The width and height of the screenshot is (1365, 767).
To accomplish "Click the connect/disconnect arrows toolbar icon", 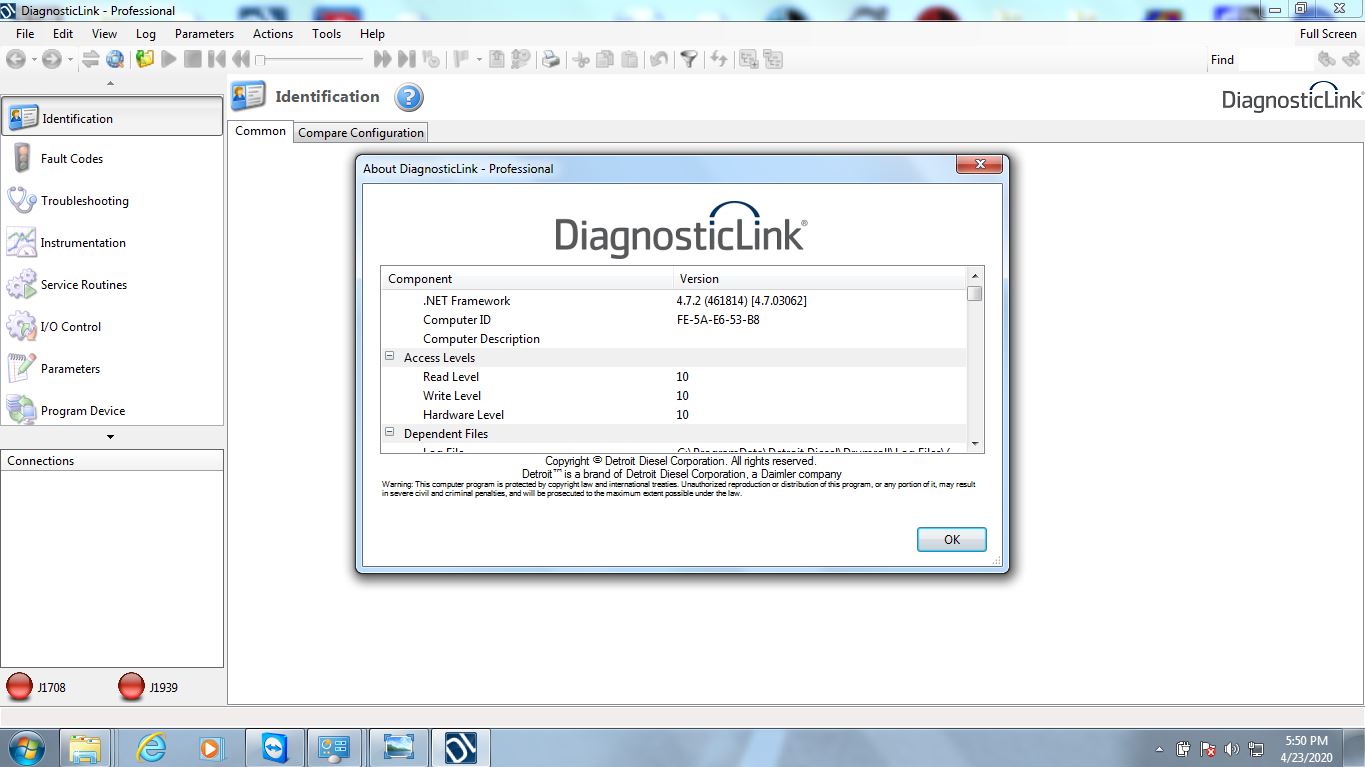I will point(91,60).
